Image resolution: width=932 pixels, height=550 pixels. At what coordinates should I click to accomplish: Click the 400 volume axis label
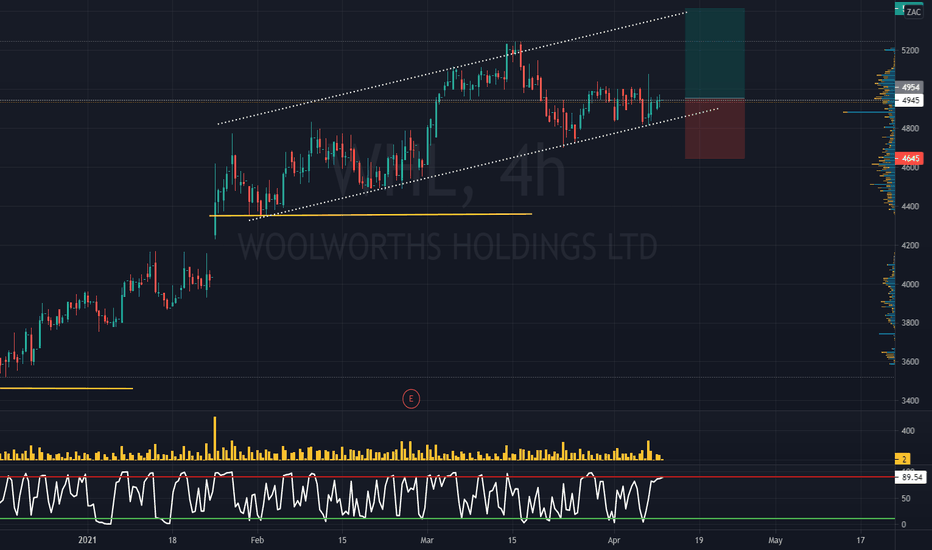[908, 430]
